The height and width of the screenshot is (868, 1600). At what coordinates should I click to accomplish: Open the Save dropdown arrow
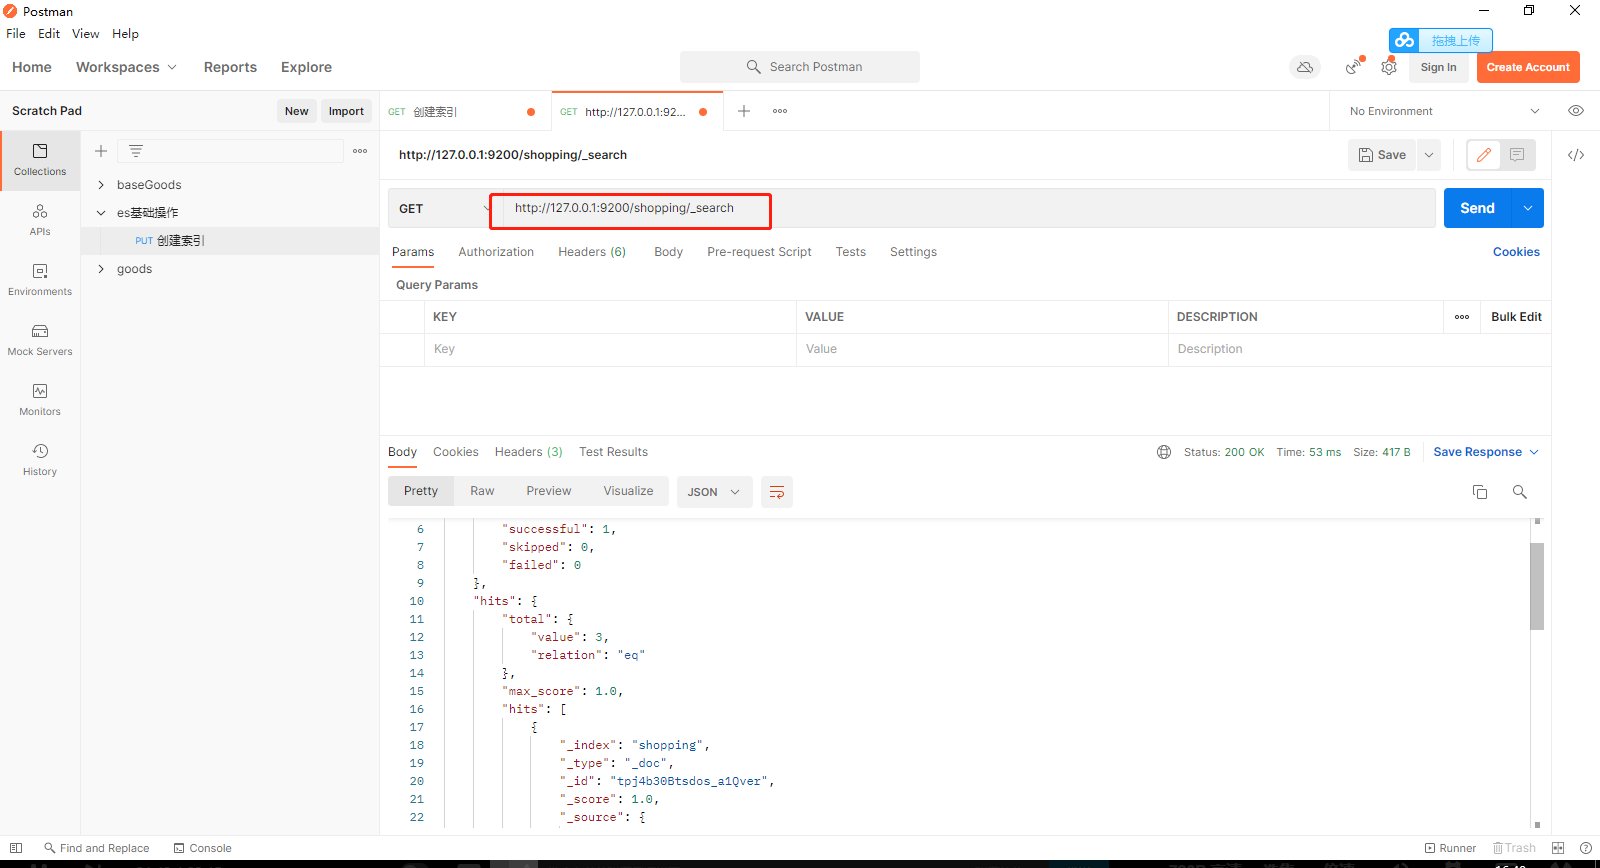point(1429,155)
